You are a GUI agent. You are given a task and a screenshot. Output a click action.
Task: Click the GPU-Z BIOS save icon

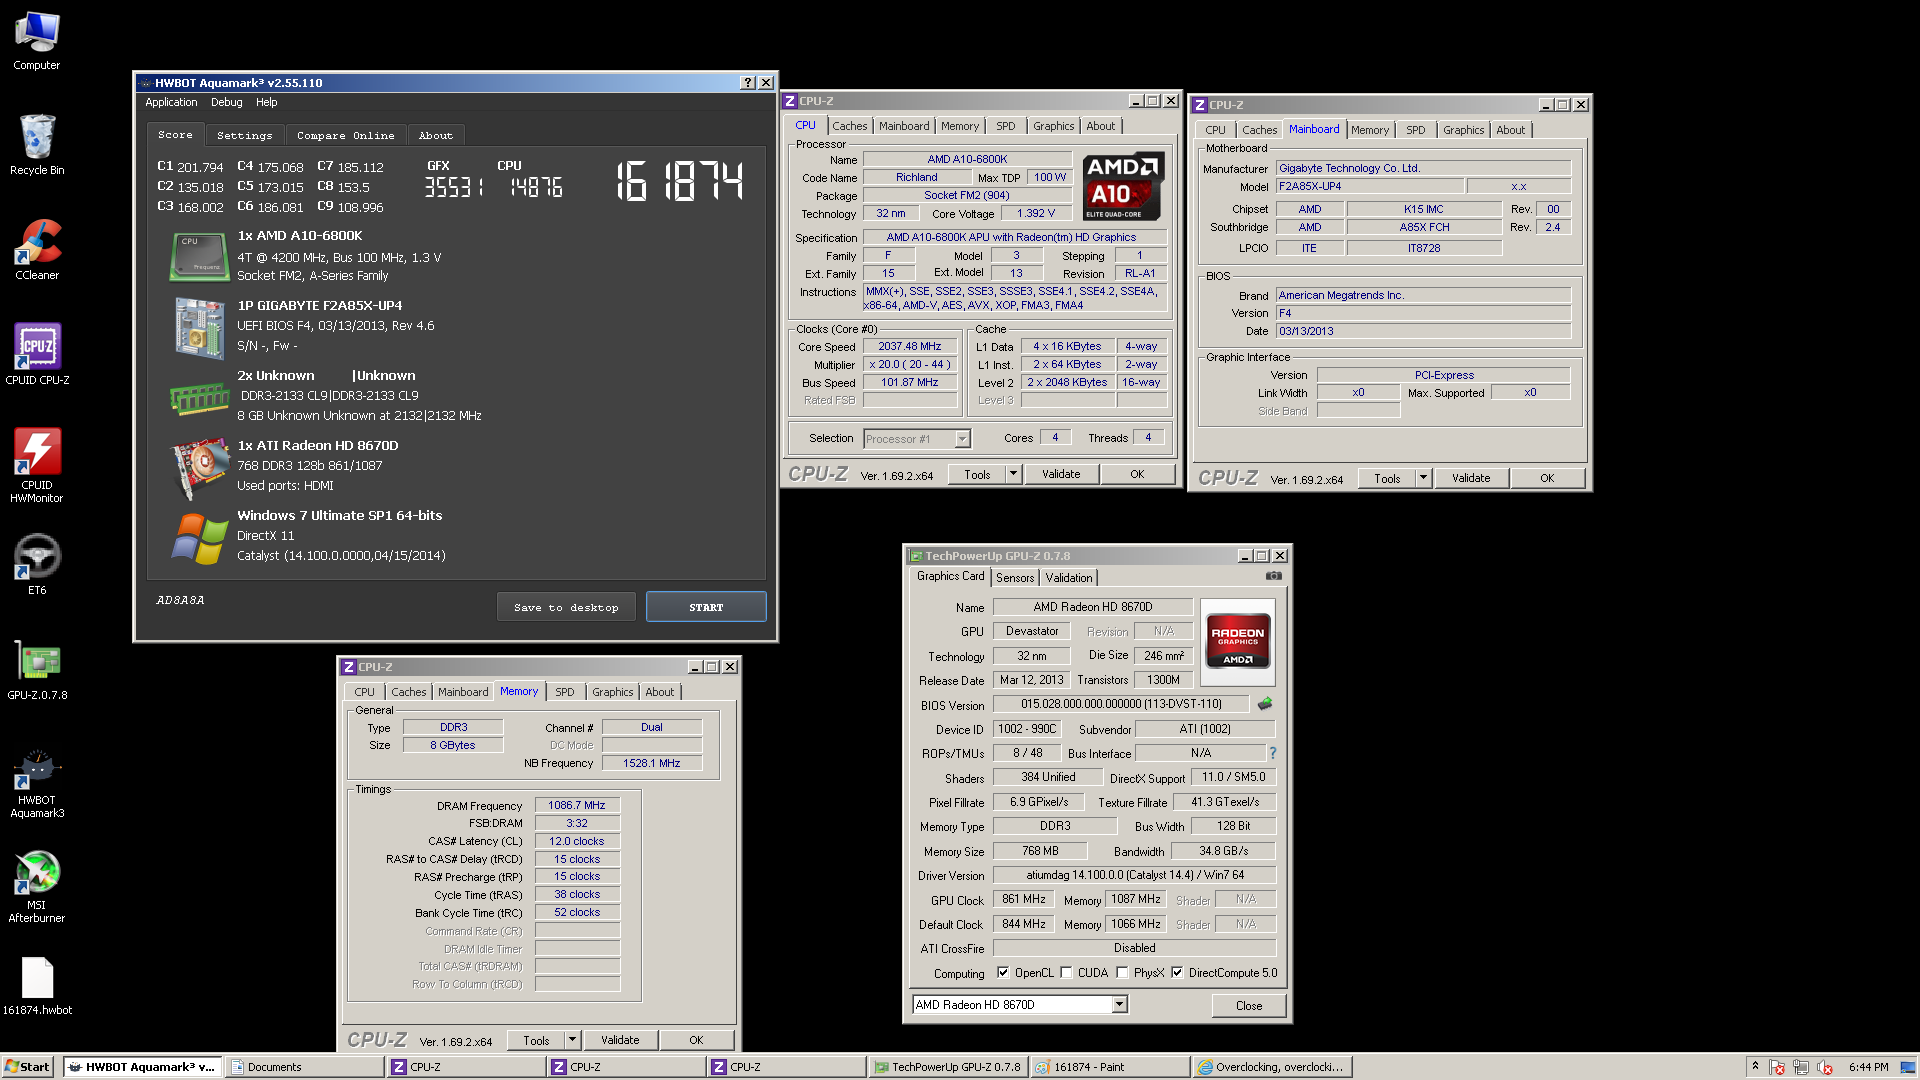pyautogui.click(x=1265, y=704)
